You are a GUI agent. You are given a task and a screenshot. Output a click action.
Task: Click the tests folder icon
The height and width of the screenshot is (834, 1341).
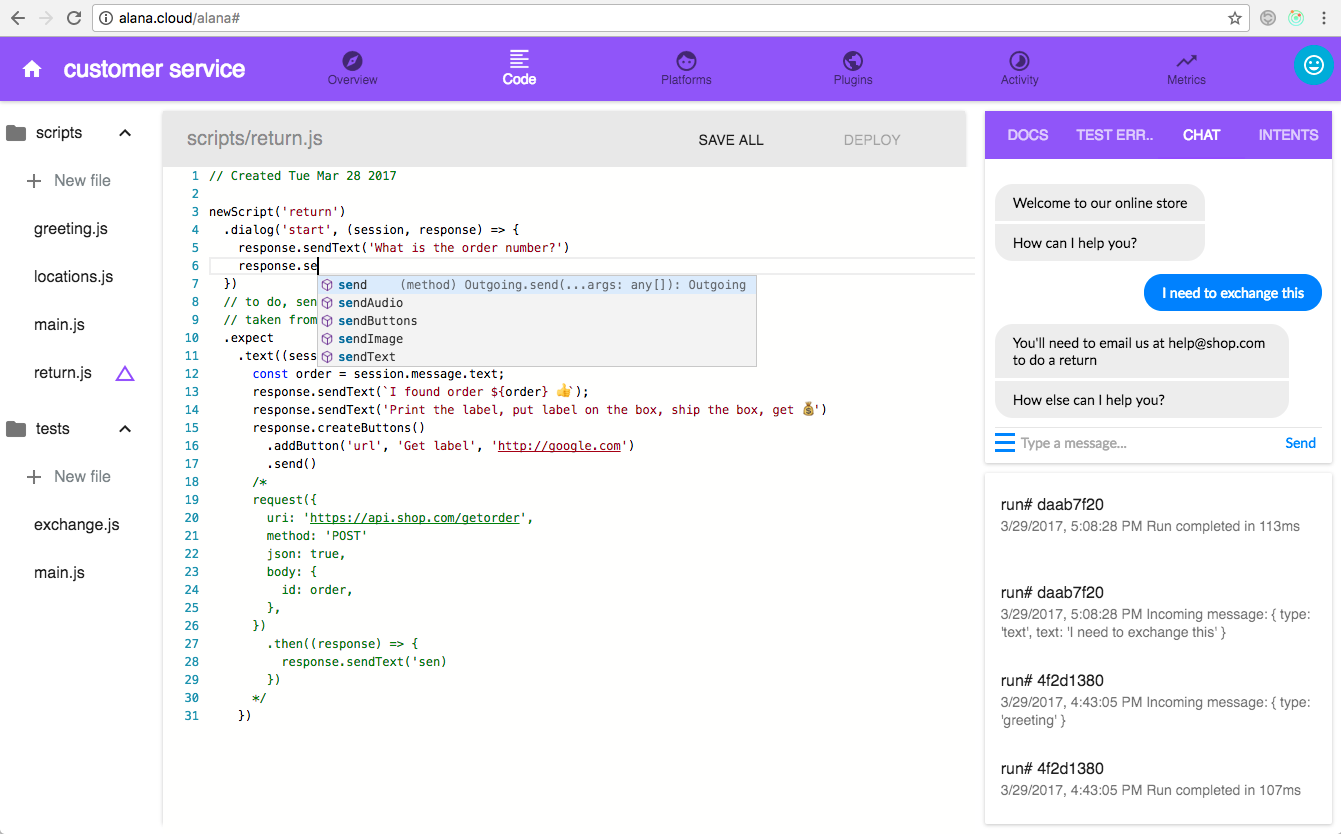16,429
